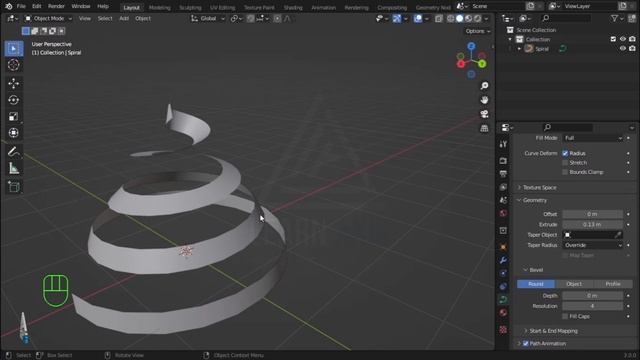Open the Scene properties tab
This screenshot has width=640, height=360.
point(503,200)
